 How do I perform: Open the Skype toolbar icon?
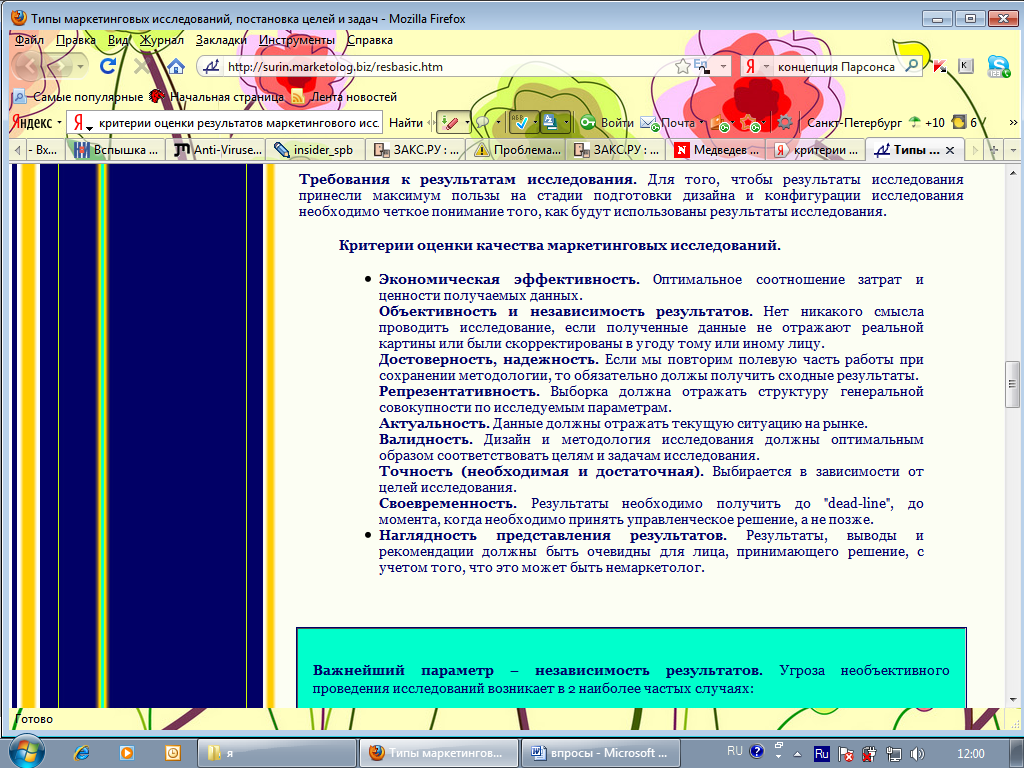click(x=998, y=66)
